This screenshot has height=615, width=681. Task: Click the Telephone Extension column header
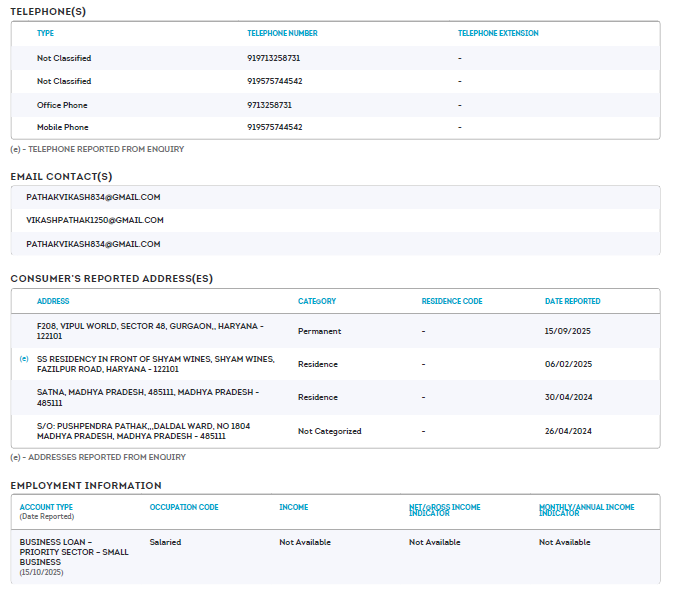tap(498, 33)
